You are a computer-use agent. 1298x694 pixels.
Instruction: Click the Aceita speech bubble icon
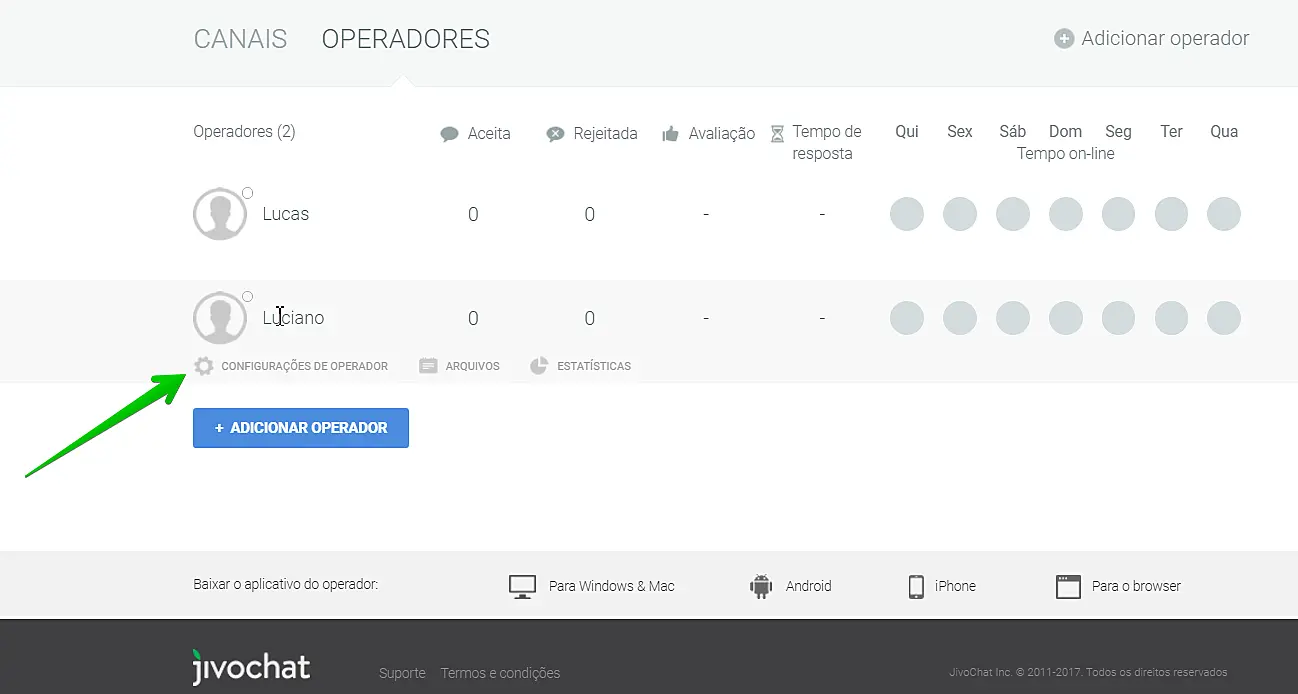447,132
